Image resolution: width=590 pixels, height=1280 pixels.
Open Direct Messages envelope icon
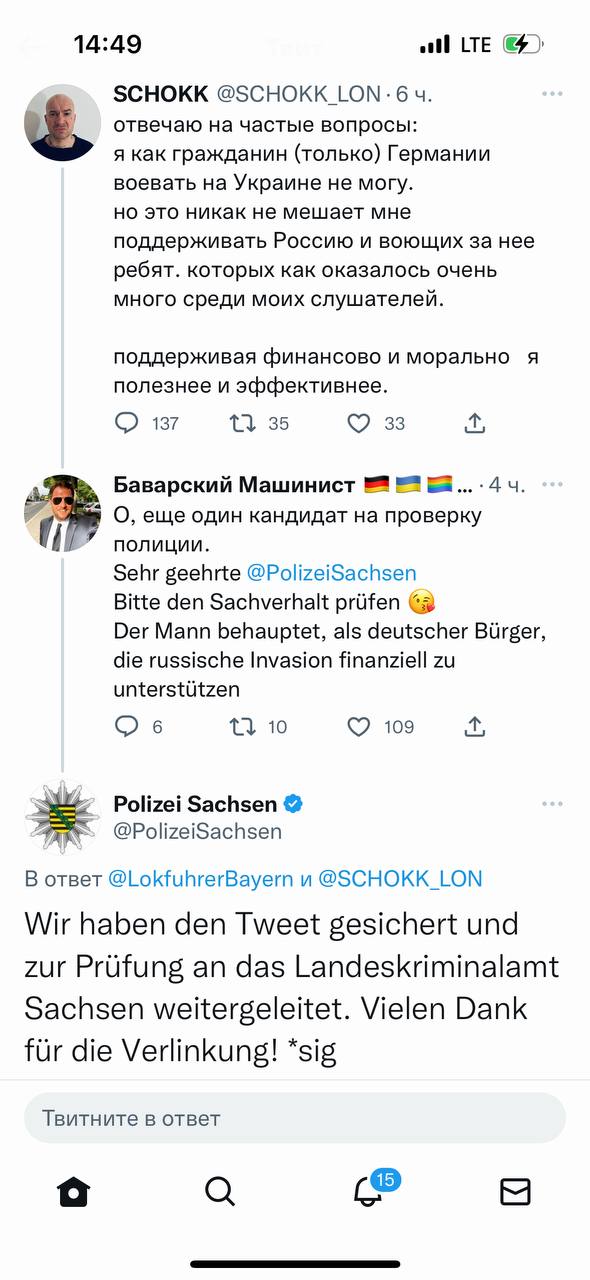(516, 1192)
